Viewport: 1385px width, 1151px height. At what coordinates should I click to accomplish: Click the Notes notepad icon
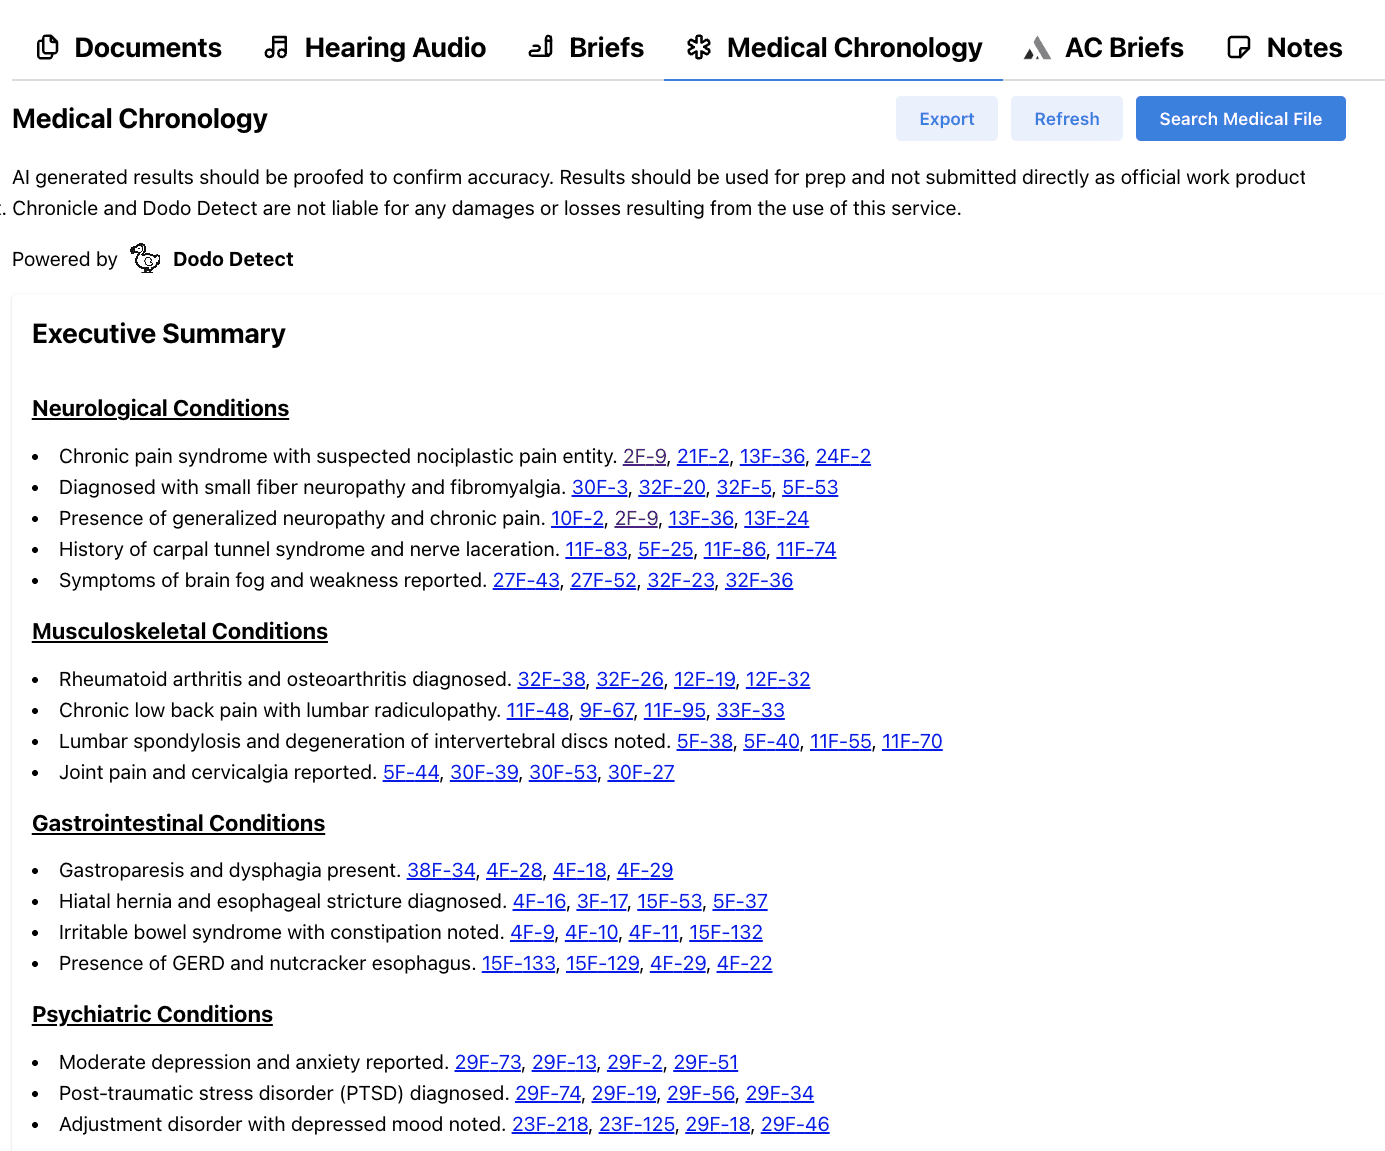coord(1237,46)
